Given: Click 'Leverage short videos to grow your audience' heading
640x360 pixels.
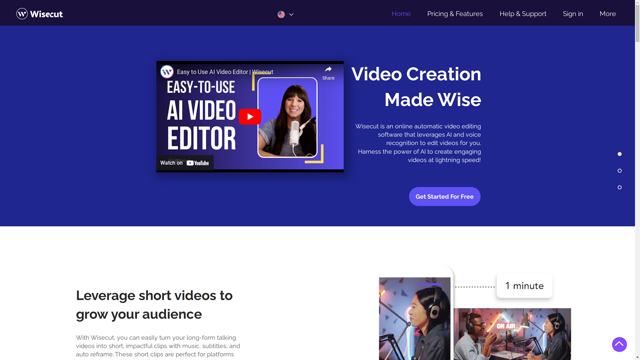Looking at the screenshot, I should (154, 304).
